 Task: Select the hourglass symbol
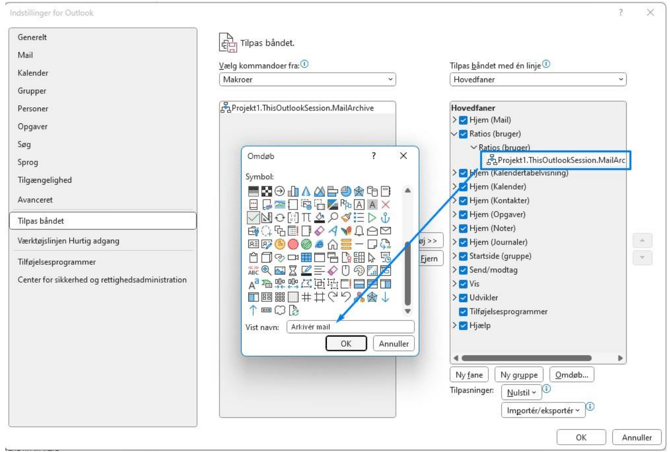coord(293,270)
